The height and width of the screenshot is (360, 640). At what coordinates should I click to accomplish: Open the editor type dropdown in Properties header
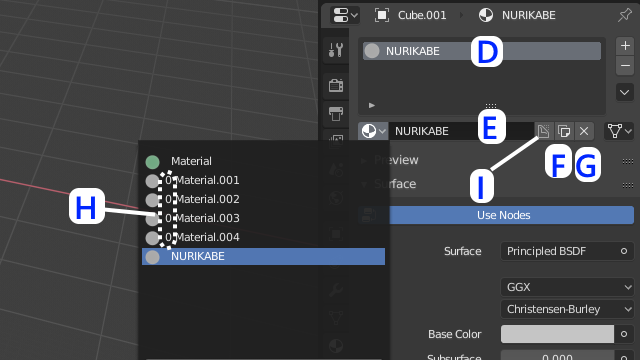coord(345,16)
